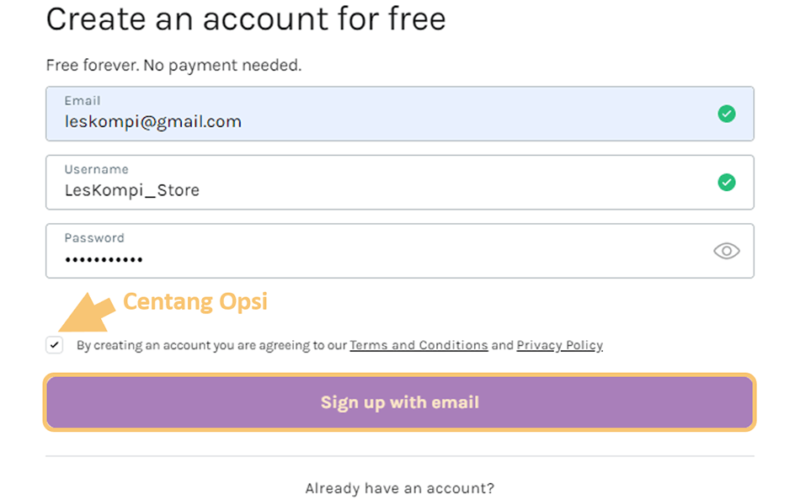Show password with the eye icon
Viewport: 800px width, 500px height.
click(727, 251)
